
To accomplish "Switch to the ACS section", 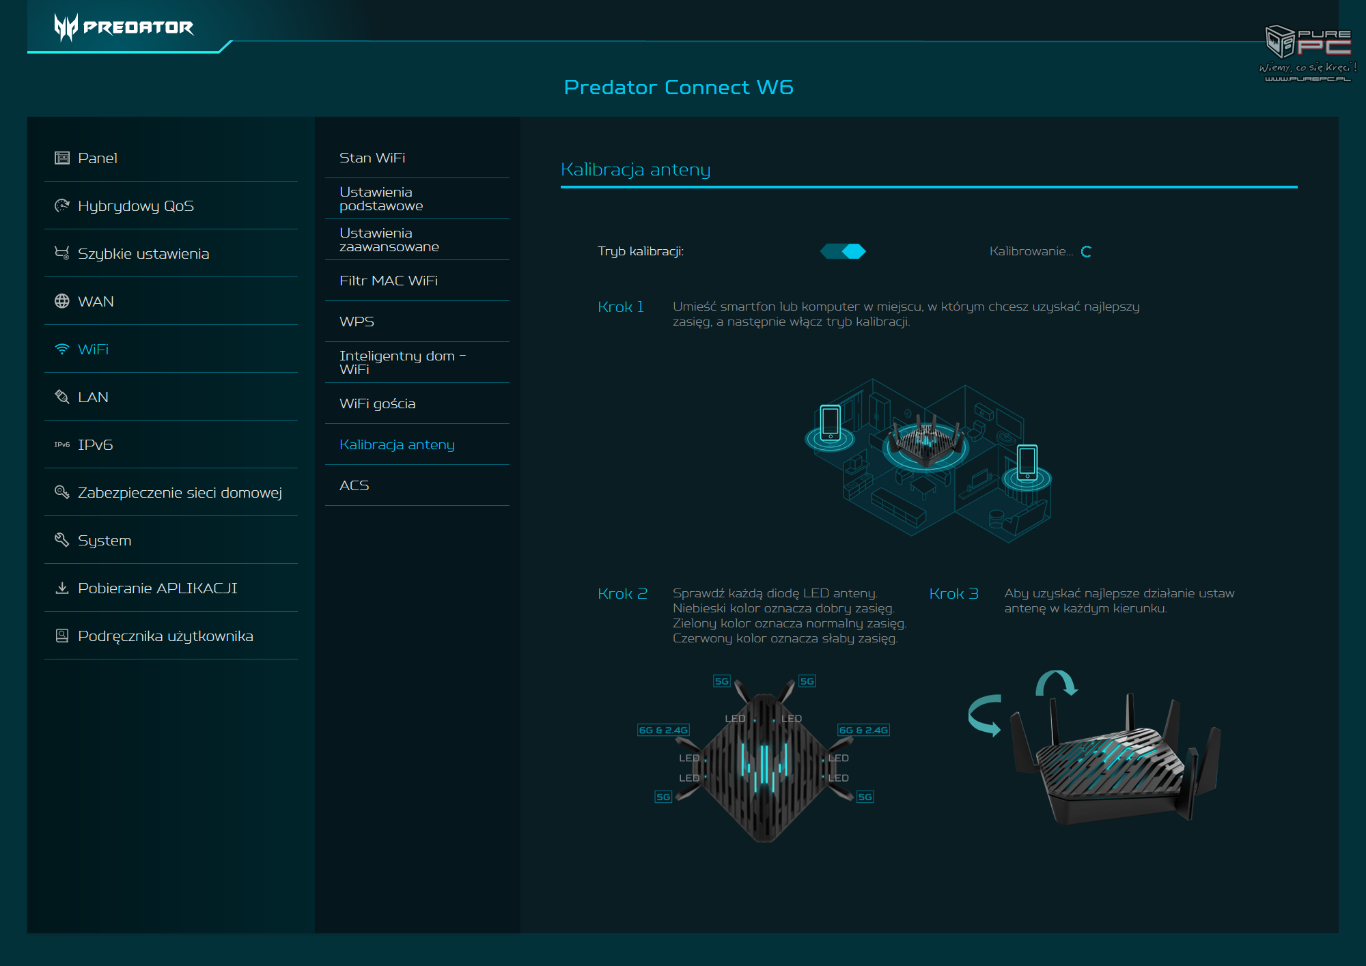I will (355, 485).
